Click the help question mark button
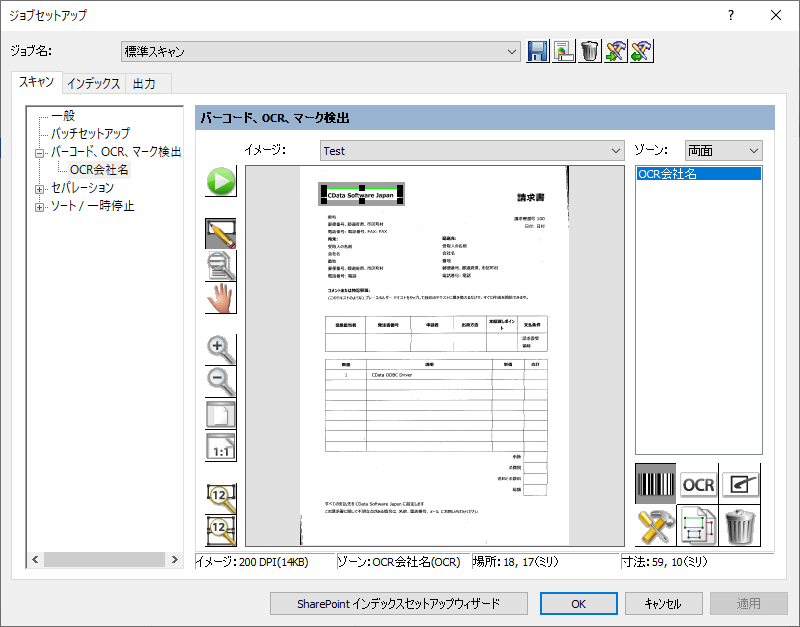This screenshot has width=800, height=627. 731,15
